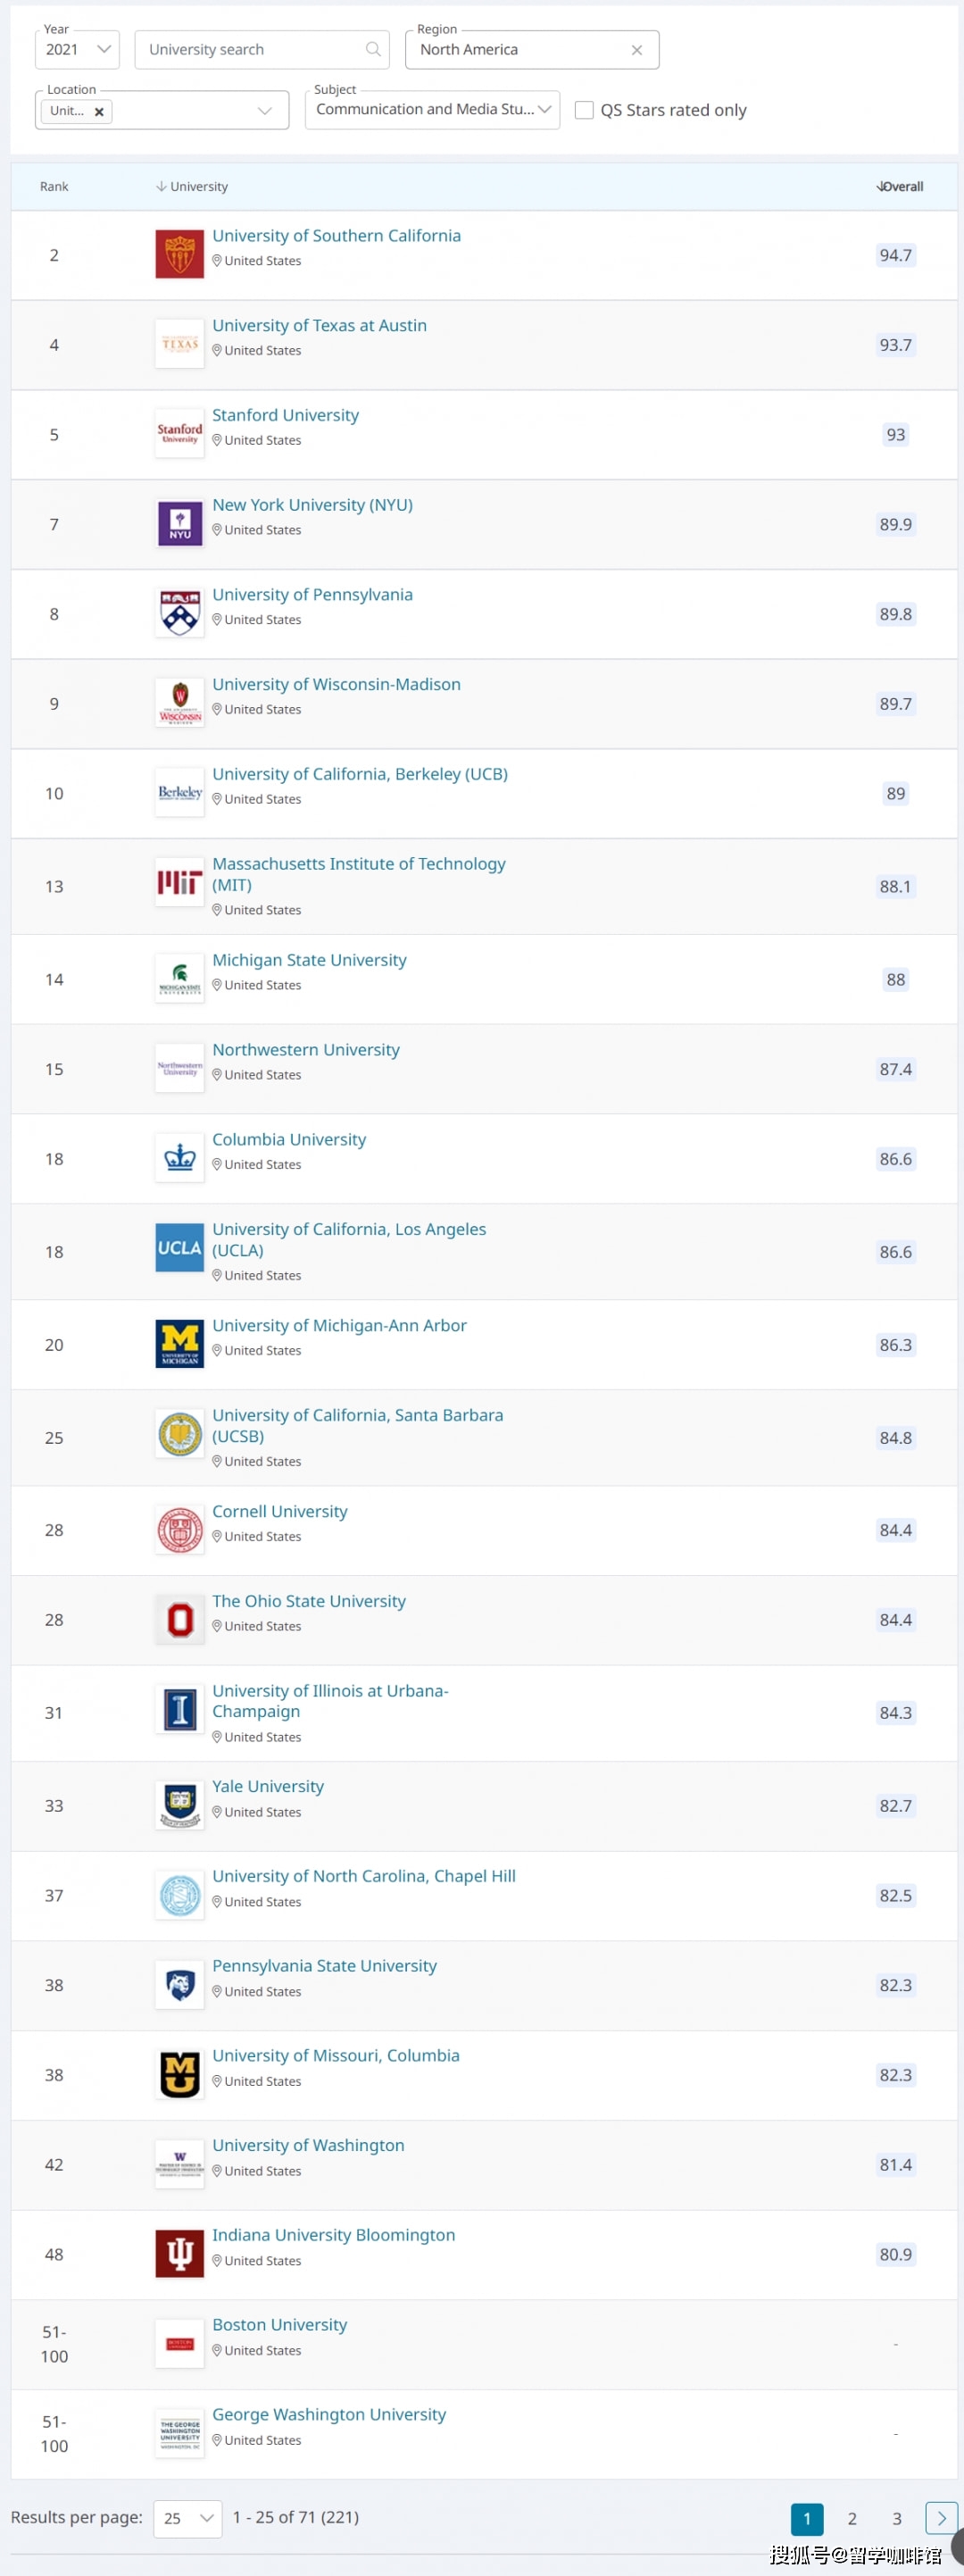The image size is (964, 2576).
Task: Click the MIT logo icon
Action: tap(180, 883)
